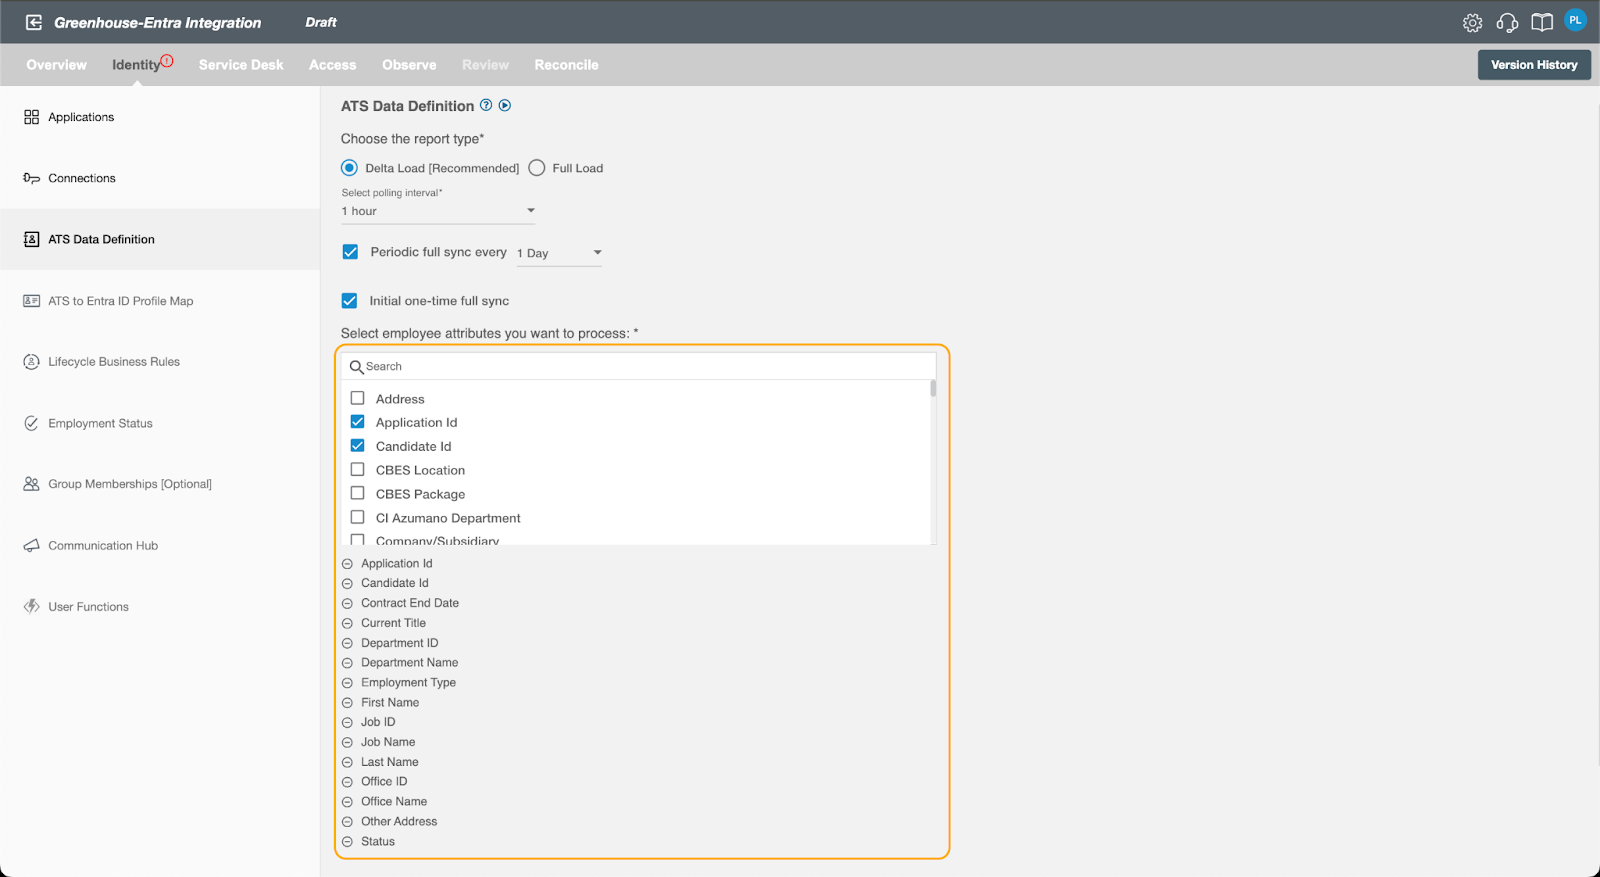Click the Draft status label

tap(321, 22)
